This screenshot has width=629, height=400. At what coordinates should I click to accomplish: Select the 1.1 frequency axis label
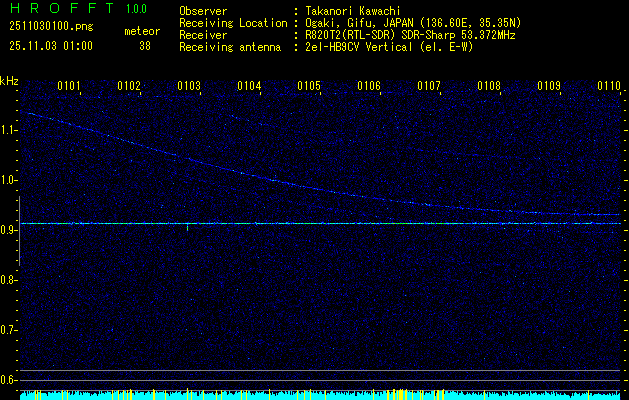(x=9, y=130)
